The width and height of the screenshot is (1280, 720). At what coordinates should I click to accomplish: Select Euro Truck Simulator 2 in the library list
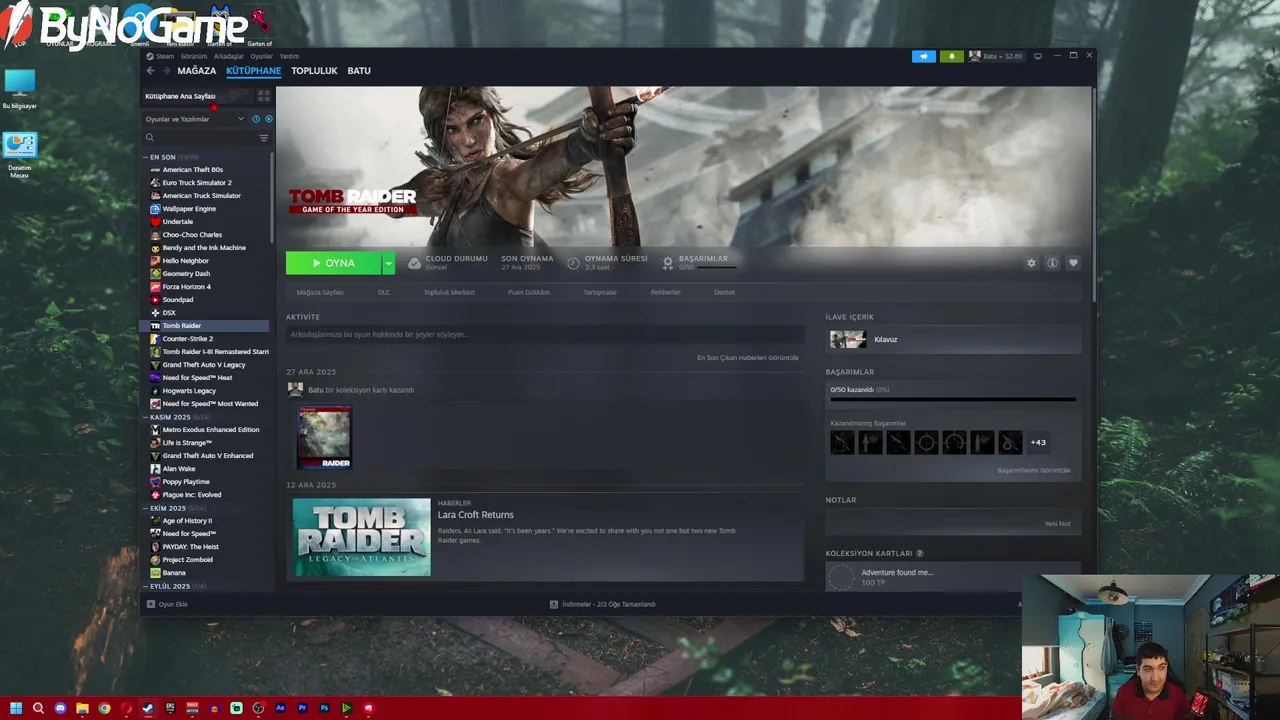[197, 183]
